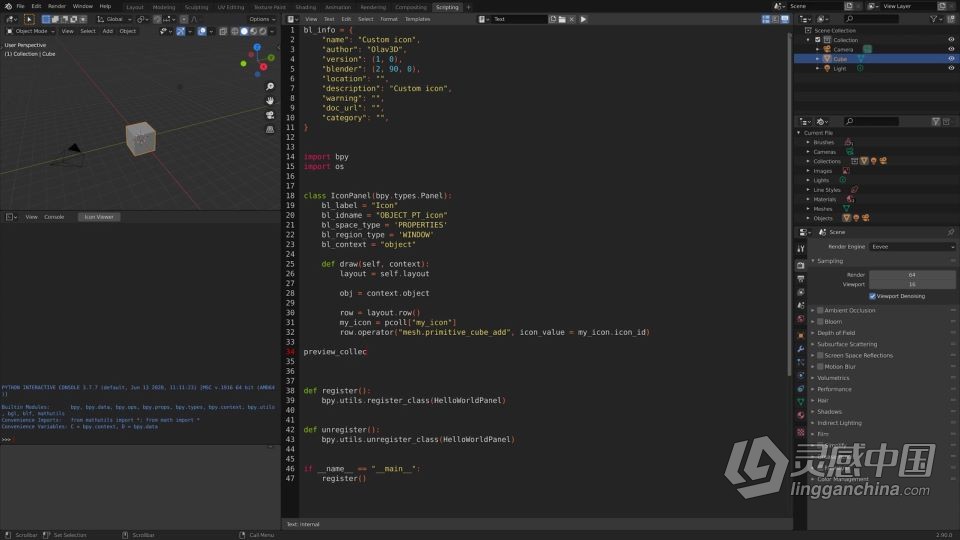
Task: Select the tweak select box tool icon
Action: (x=29, y=19)
